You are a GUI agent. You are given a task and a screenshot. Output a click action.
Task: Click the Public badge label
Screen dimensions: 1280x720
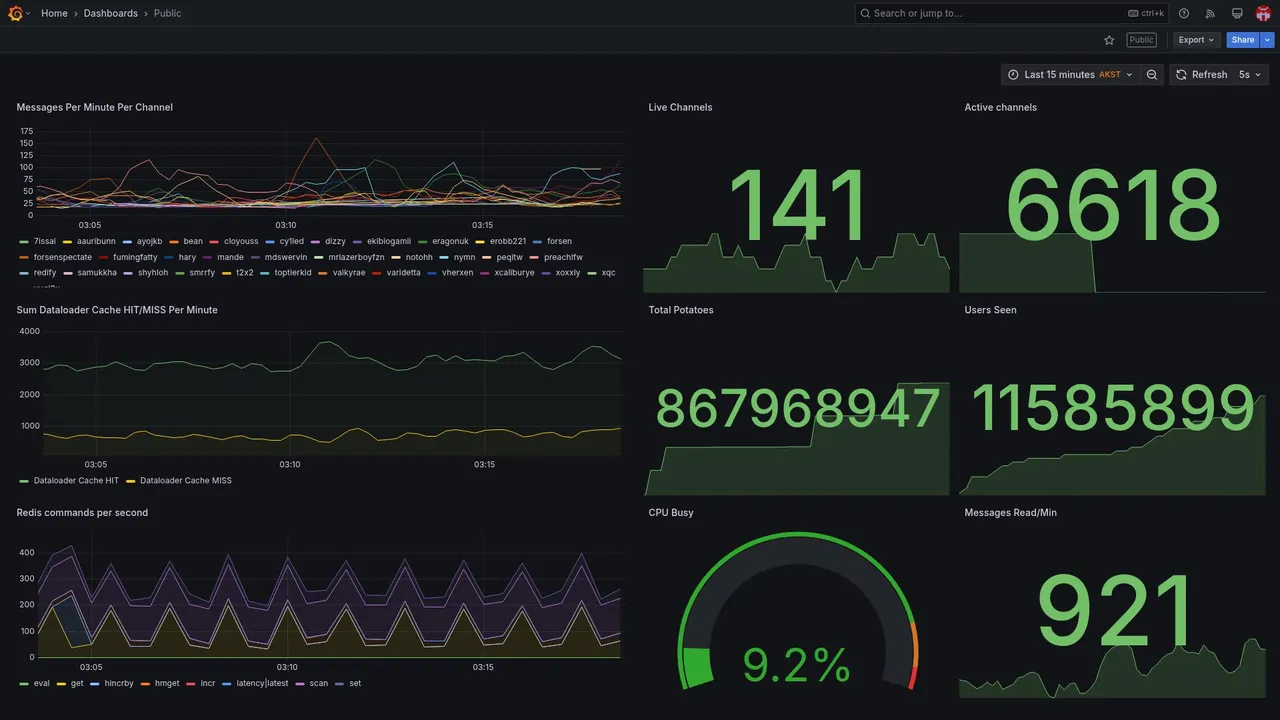[x=1141, y=40]
